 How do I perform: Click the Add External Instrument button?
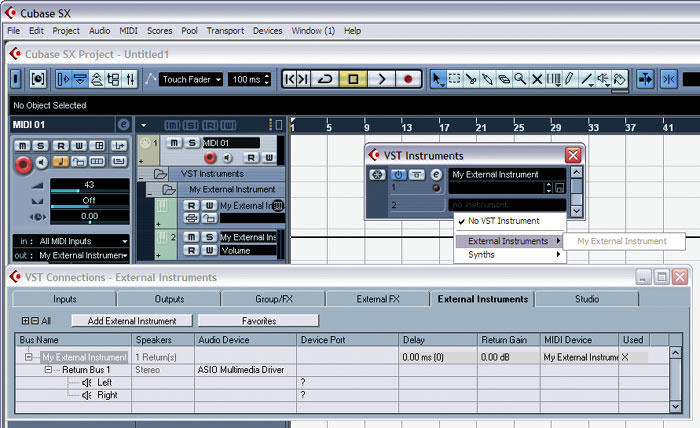pos(132,321)
